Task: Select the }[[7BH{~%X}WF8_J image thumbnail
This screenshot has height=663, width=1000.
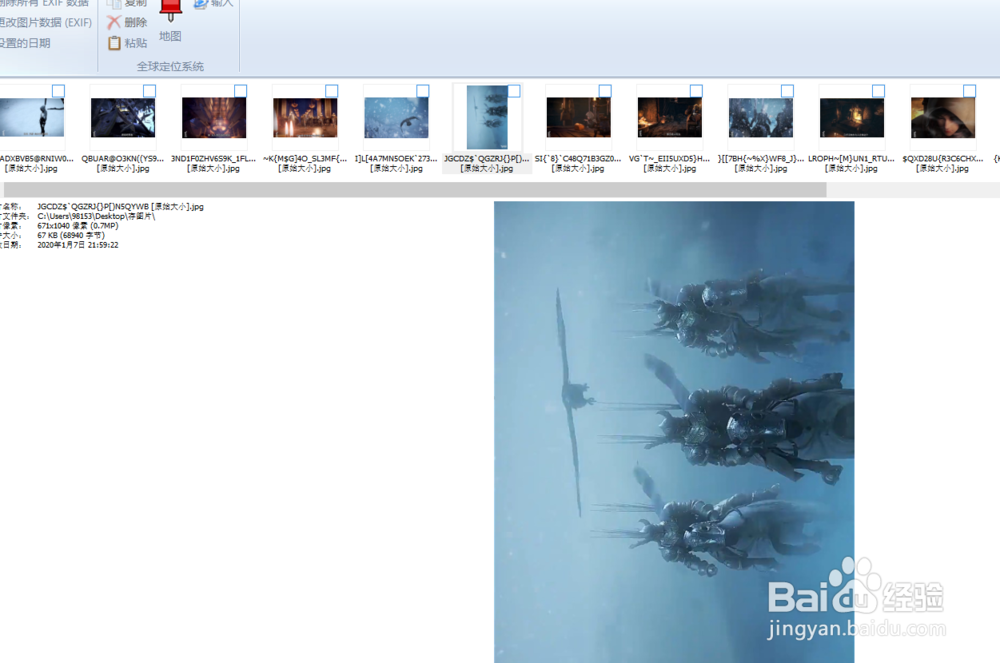Action: [761, 118]
